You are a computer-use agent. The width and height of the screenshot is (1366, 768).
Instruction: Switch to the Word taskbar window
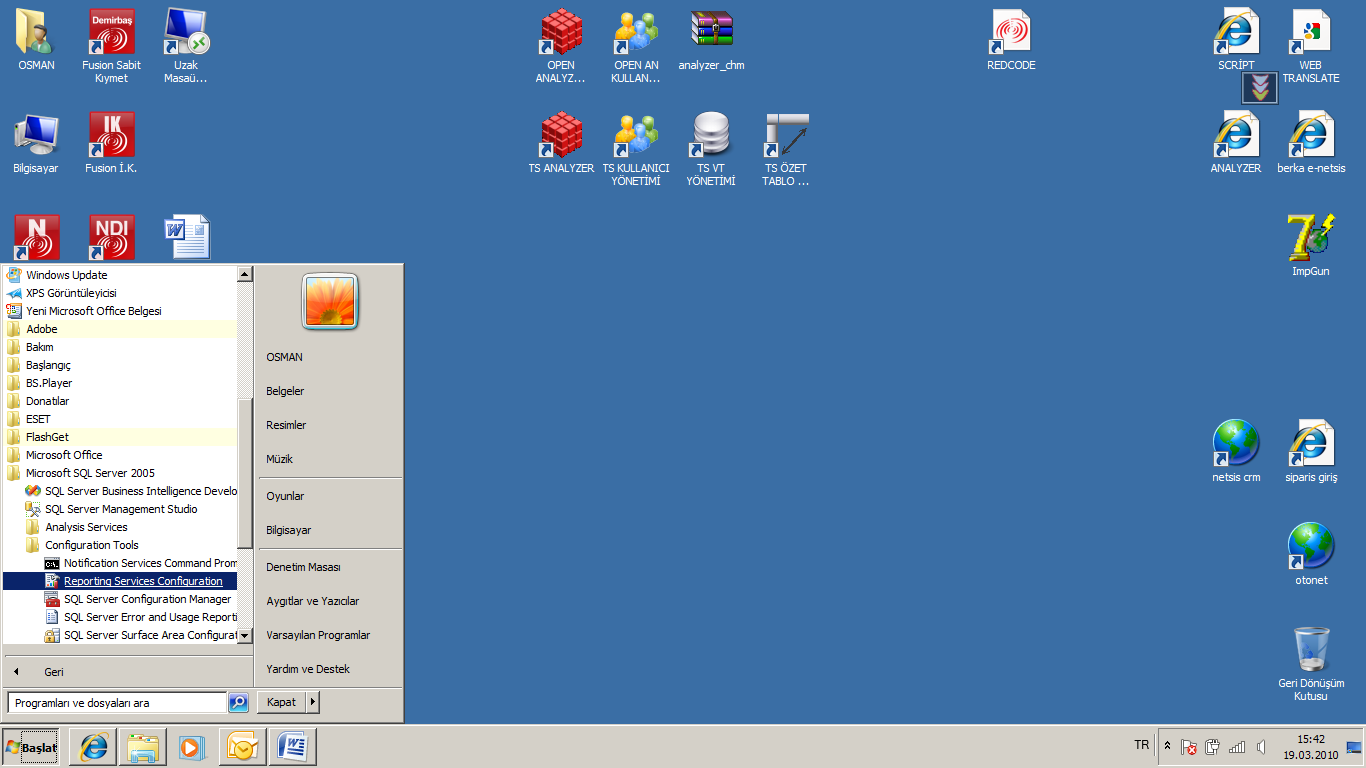(x=293, y=747)
